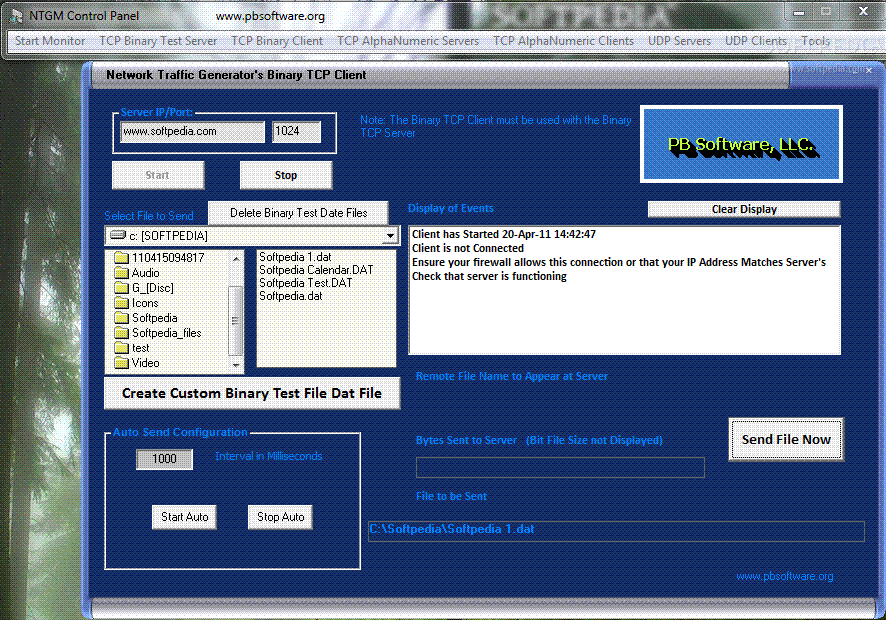Image resolution: width=886 pixels, height=620 pixels.
Task: Open the UDP Servers menu
Action: [679, 41]
